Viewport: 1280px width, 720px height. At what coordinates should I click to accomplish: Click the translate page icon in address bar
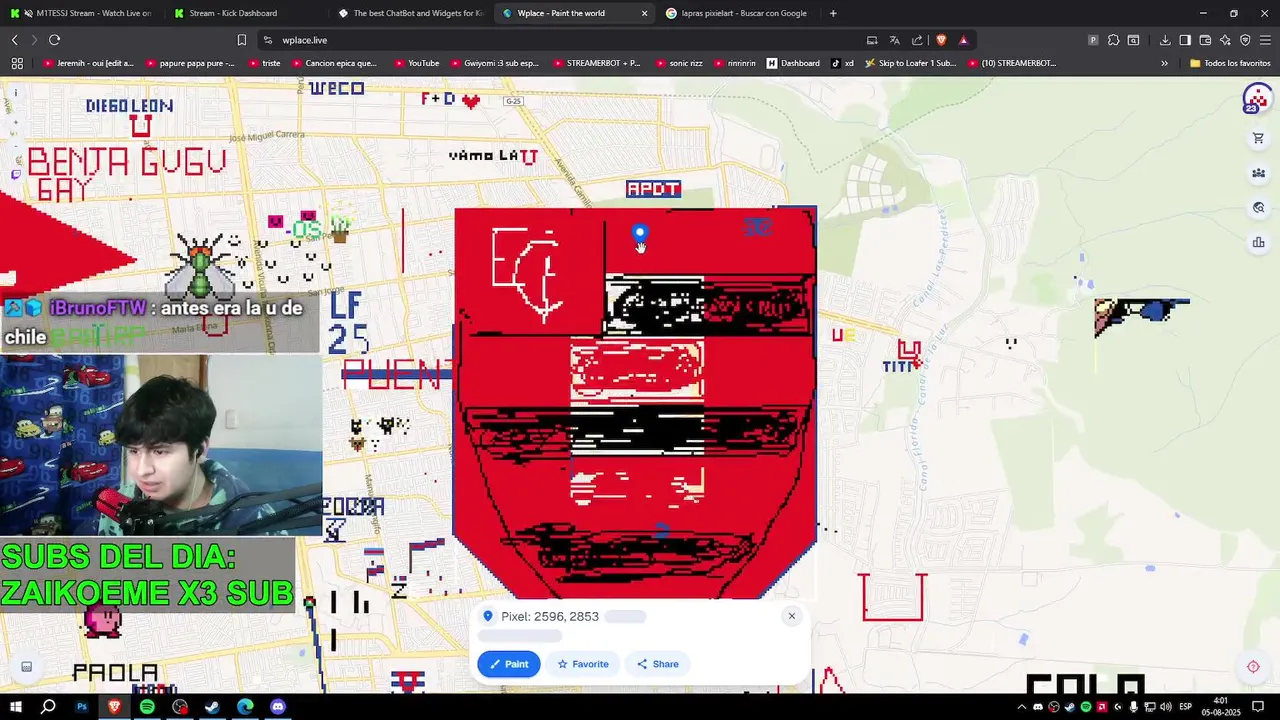894,40
